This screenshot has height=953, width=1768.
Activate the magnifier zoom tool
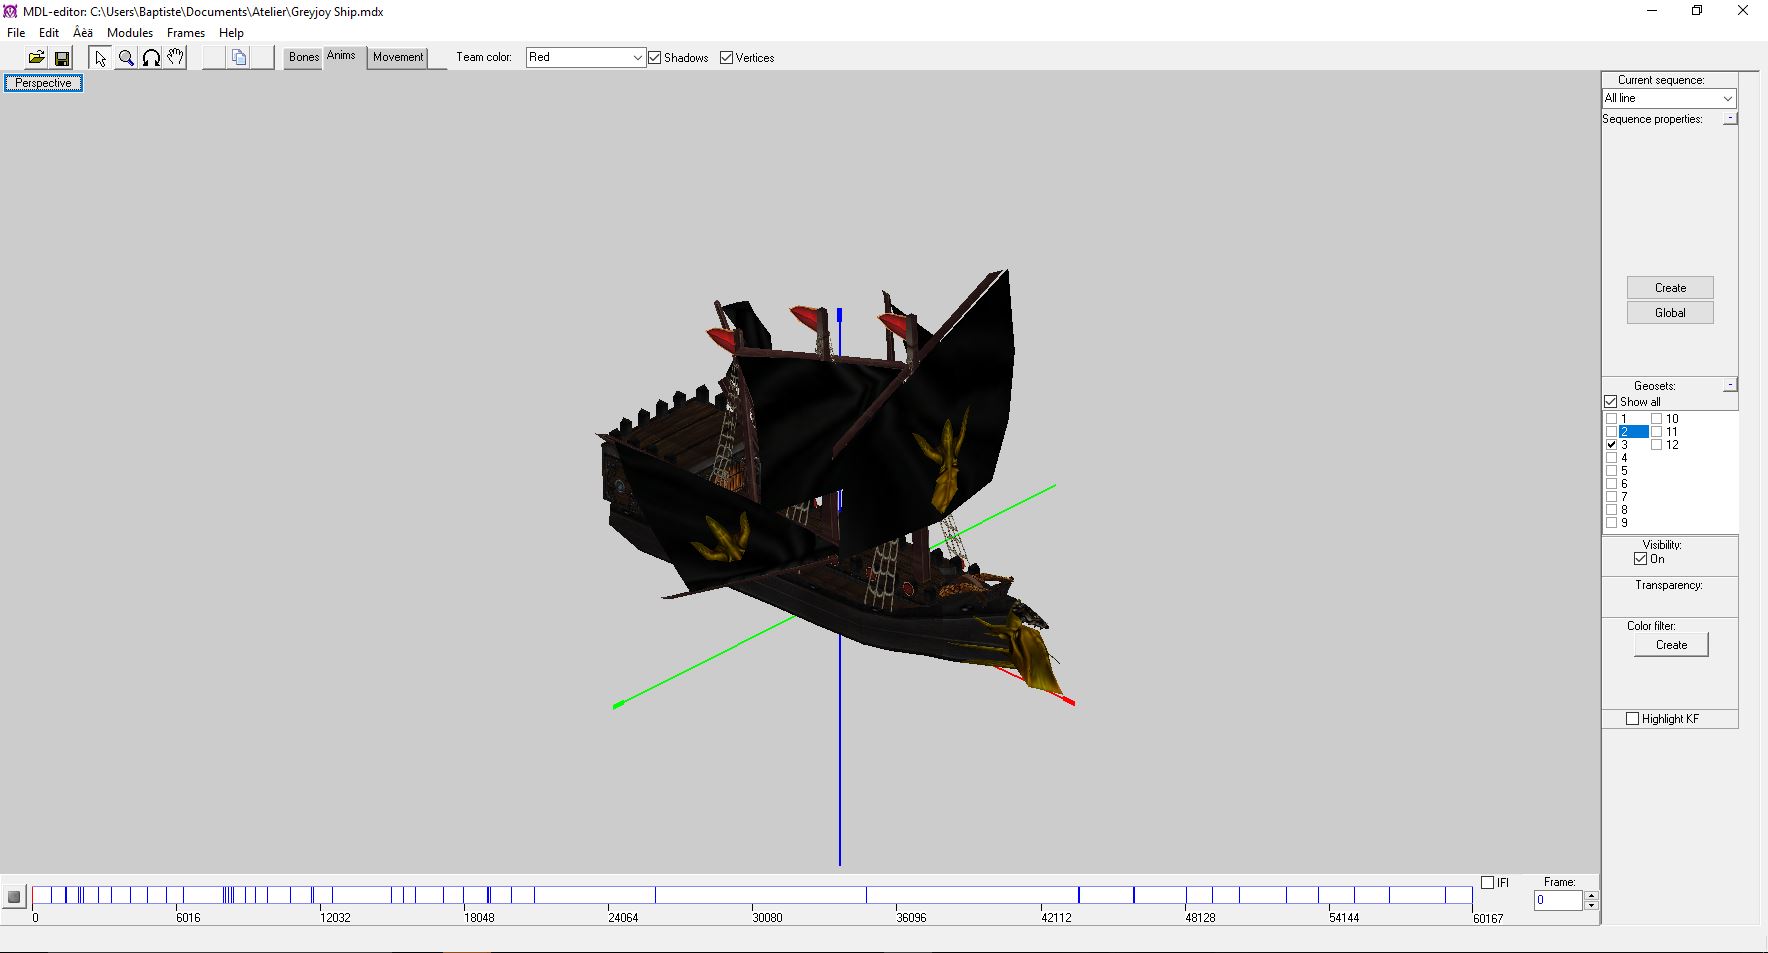click(126, 58)
